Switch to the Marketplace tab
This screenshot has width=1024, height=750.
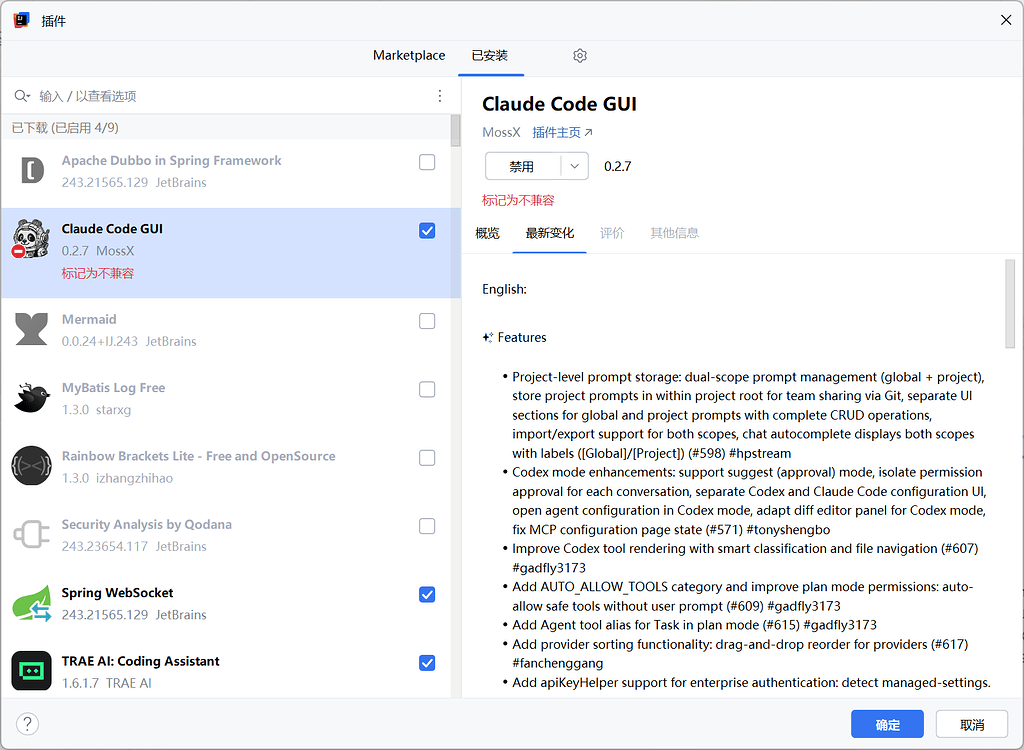tap(409, 56)
